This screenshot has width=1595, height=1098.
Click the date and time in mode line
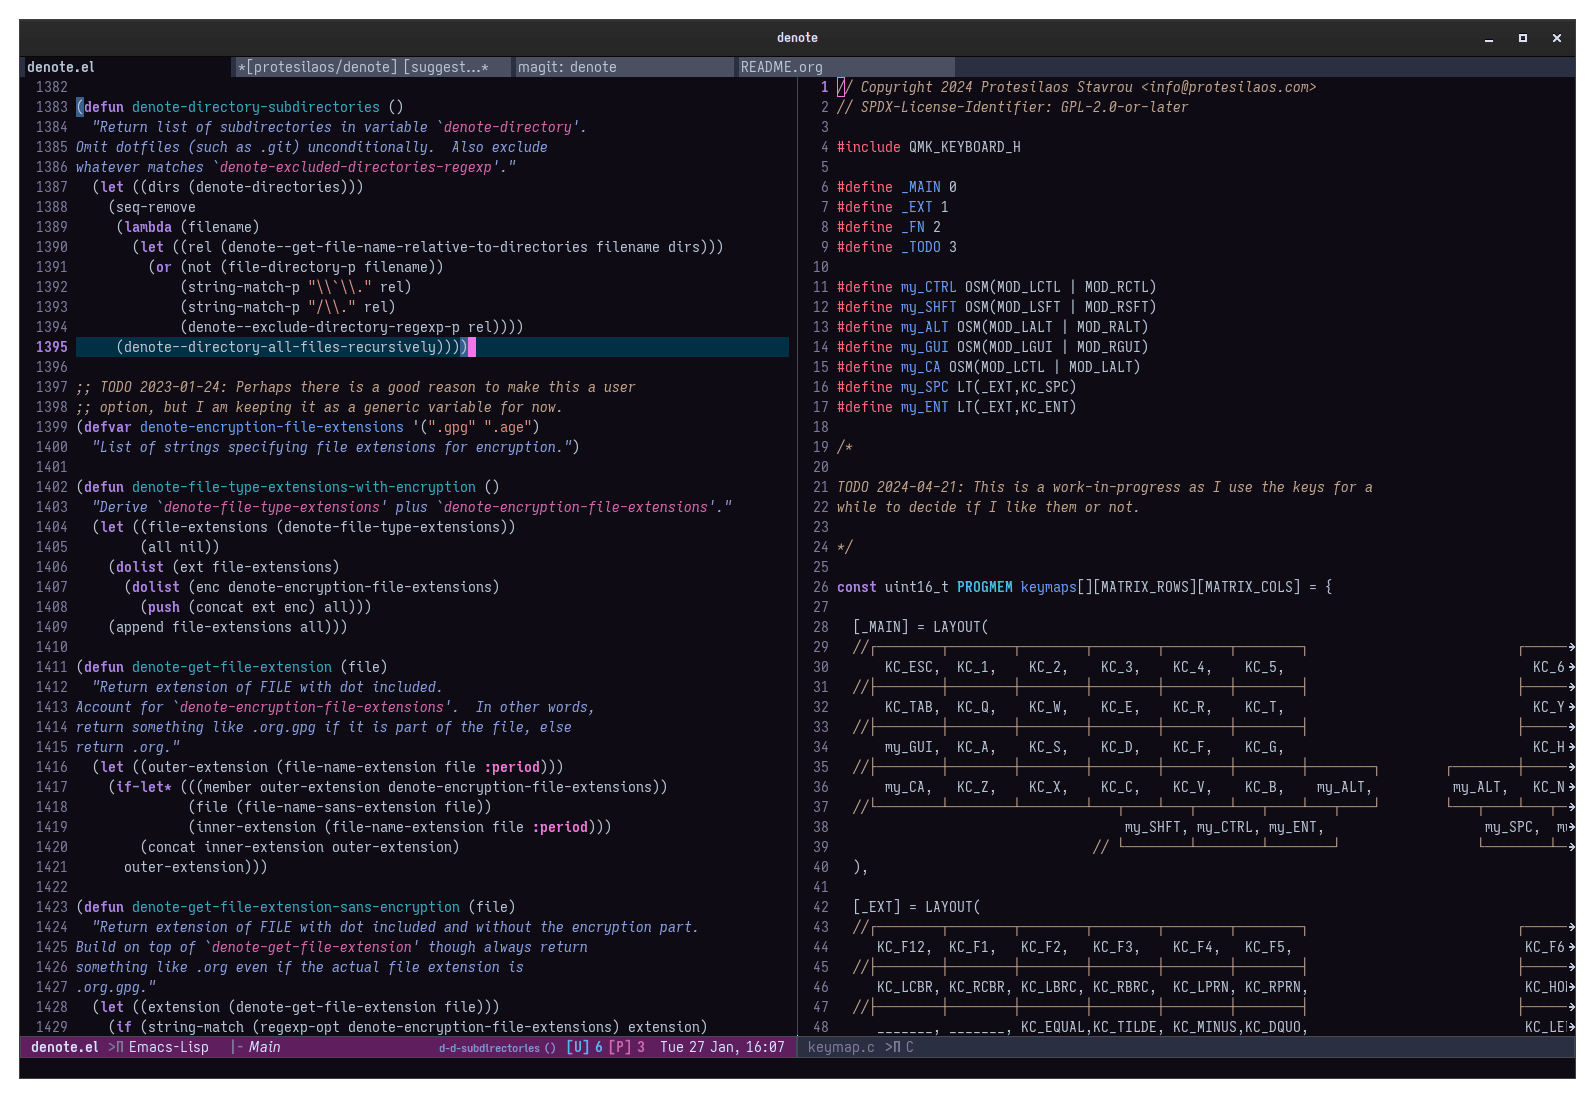click(x=721, y=1047)
